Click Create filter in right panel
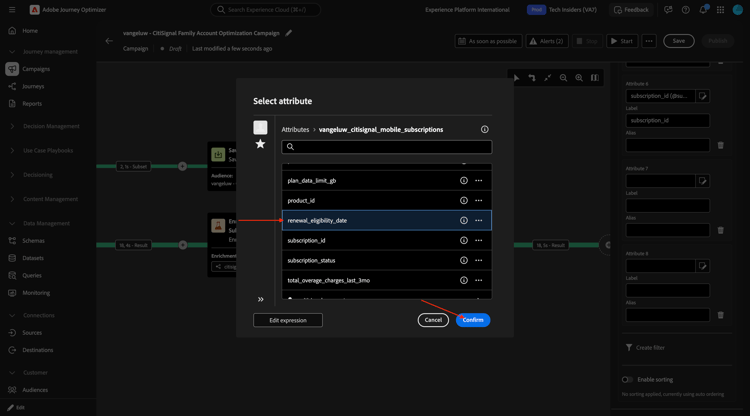Viewport: 750px width, 416px height. click(x=645, y=348)
